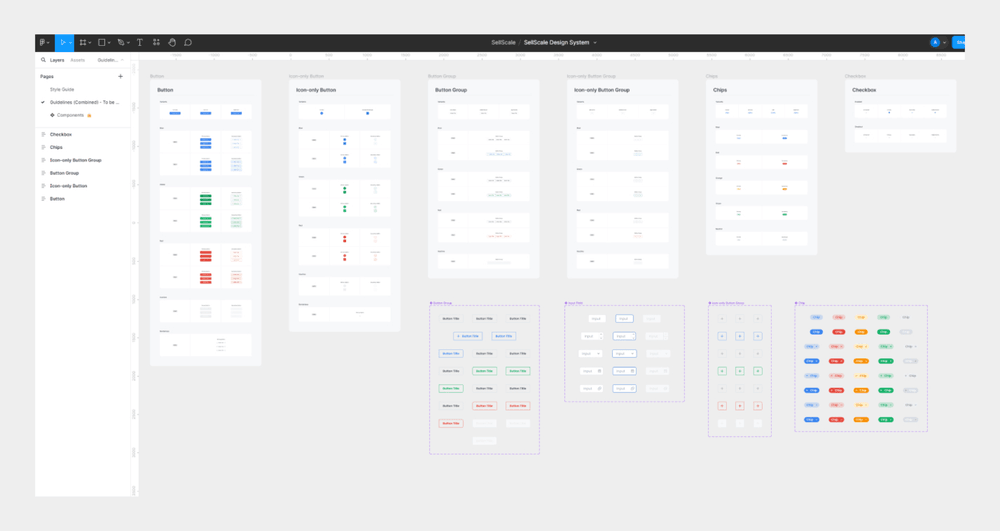1000x531 pixels.
Task: Select the Icon-only Button layer
Action: tap(68, 186)
